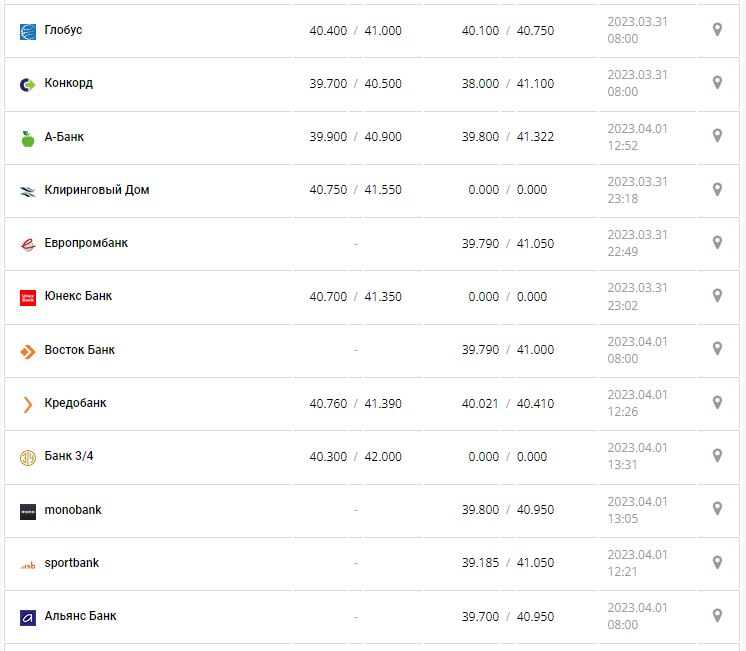Open map pin for Восток Банк
The image size is (746, 651).
(x=717, y=349)
